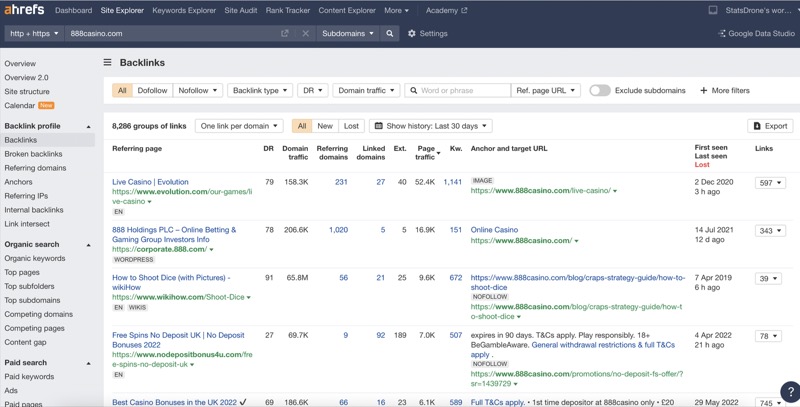The height and width of the screenshot is (407, 800).
Task: Open One link per domain dropdown
Action: coord(239,126)
